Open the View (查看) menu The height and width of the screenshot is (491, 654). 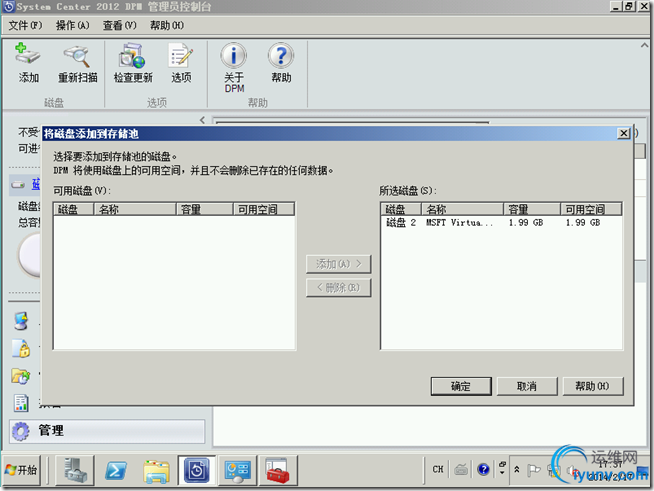(x=120, y=25)
